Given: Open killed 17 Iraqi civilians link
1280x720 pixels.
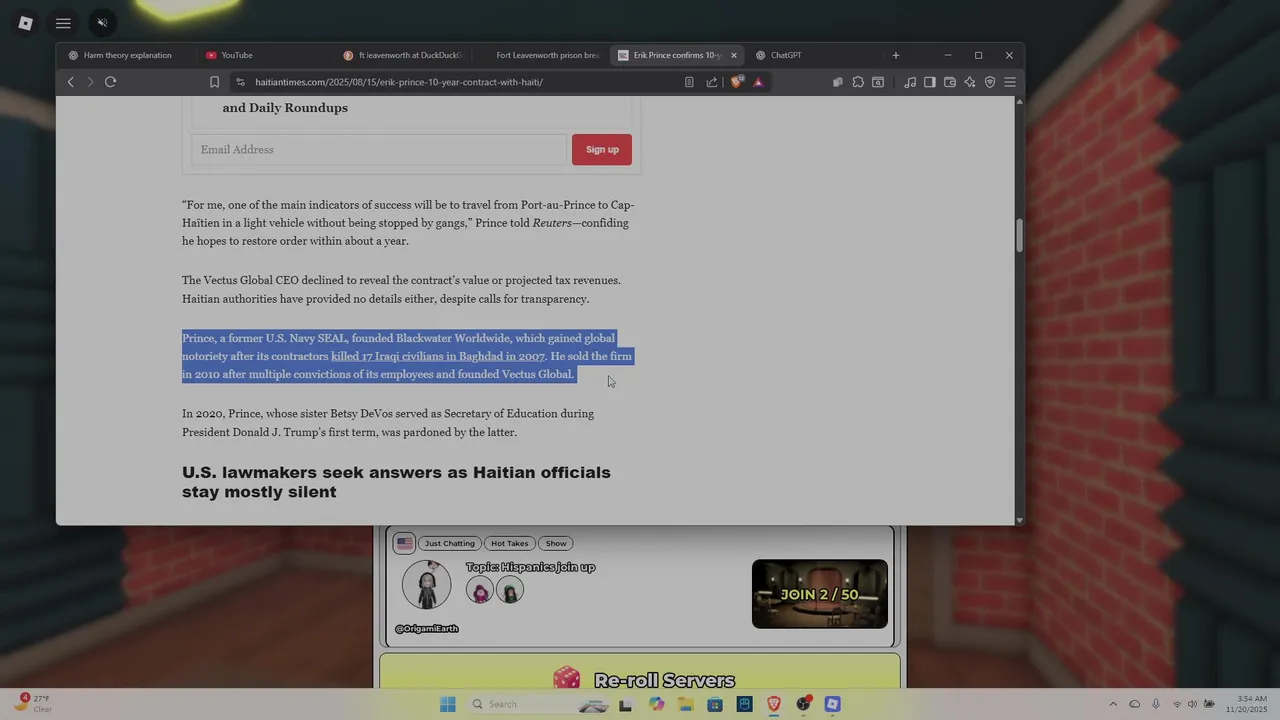Looking at the screenshot, I should [438, 356].
